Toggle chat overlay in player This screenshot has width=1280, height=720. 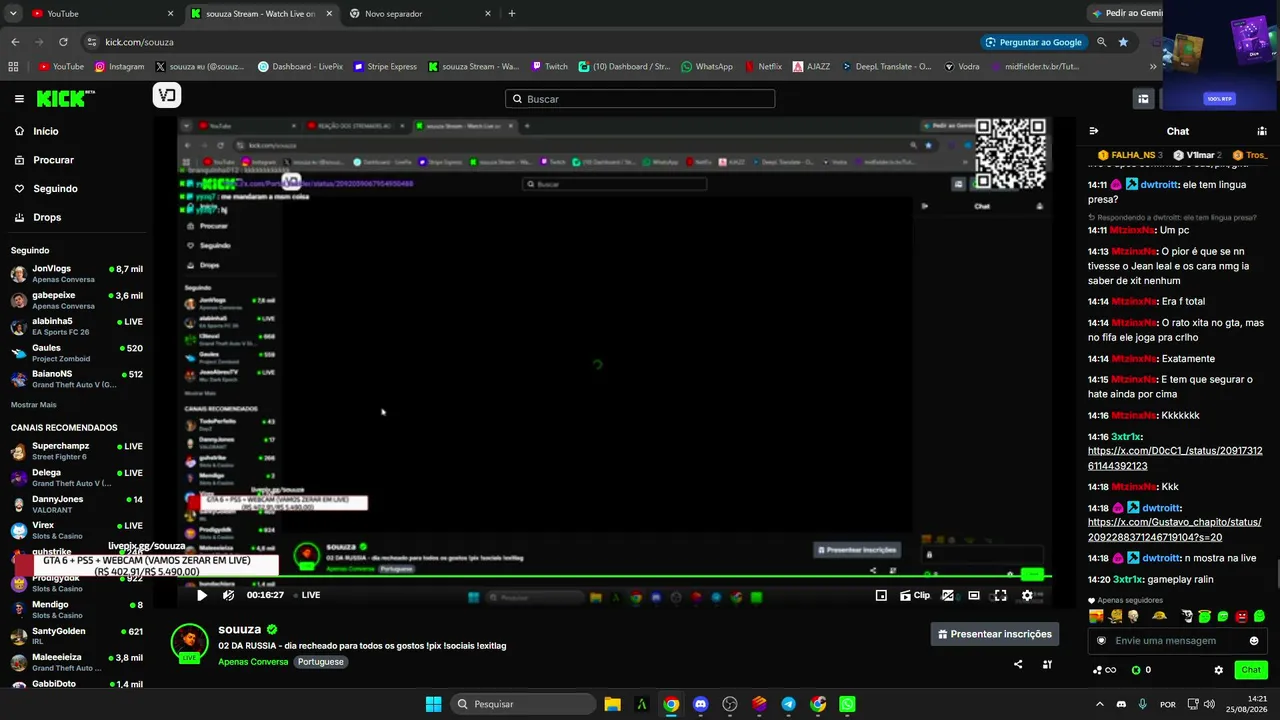pos(947,595)
